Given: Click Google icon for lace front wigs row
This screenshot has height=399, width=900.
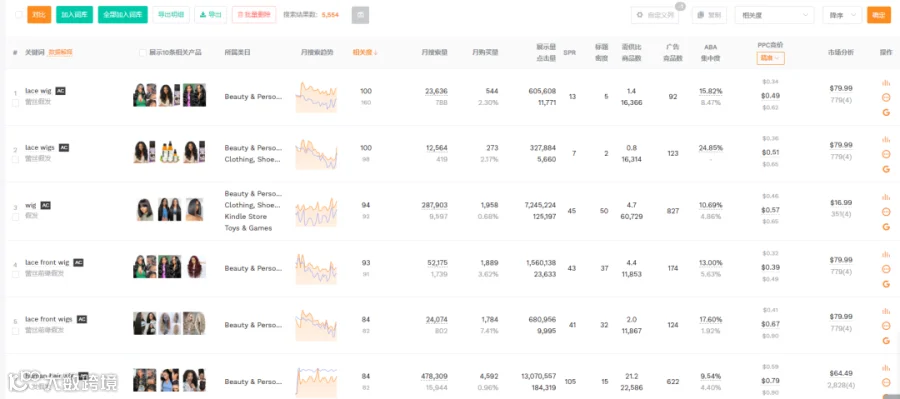Looking at the screenshot, I should [x=886, y=340].
